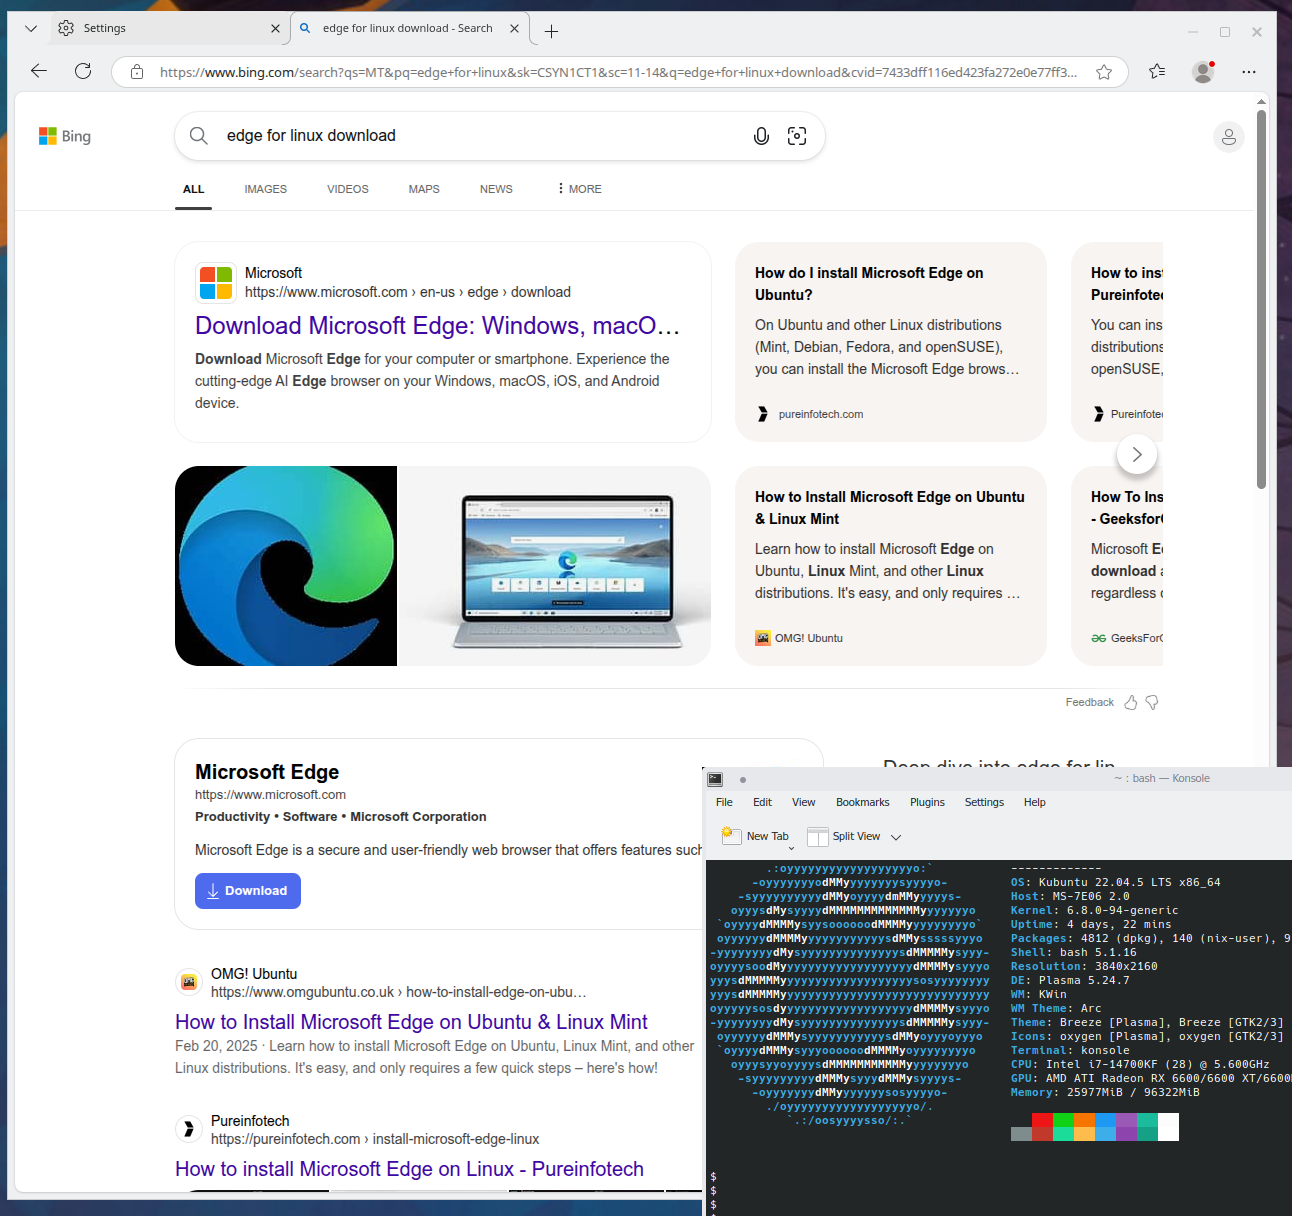
Task: Click the Bing page vertical scrollbar
Action: coord(1261,300)
